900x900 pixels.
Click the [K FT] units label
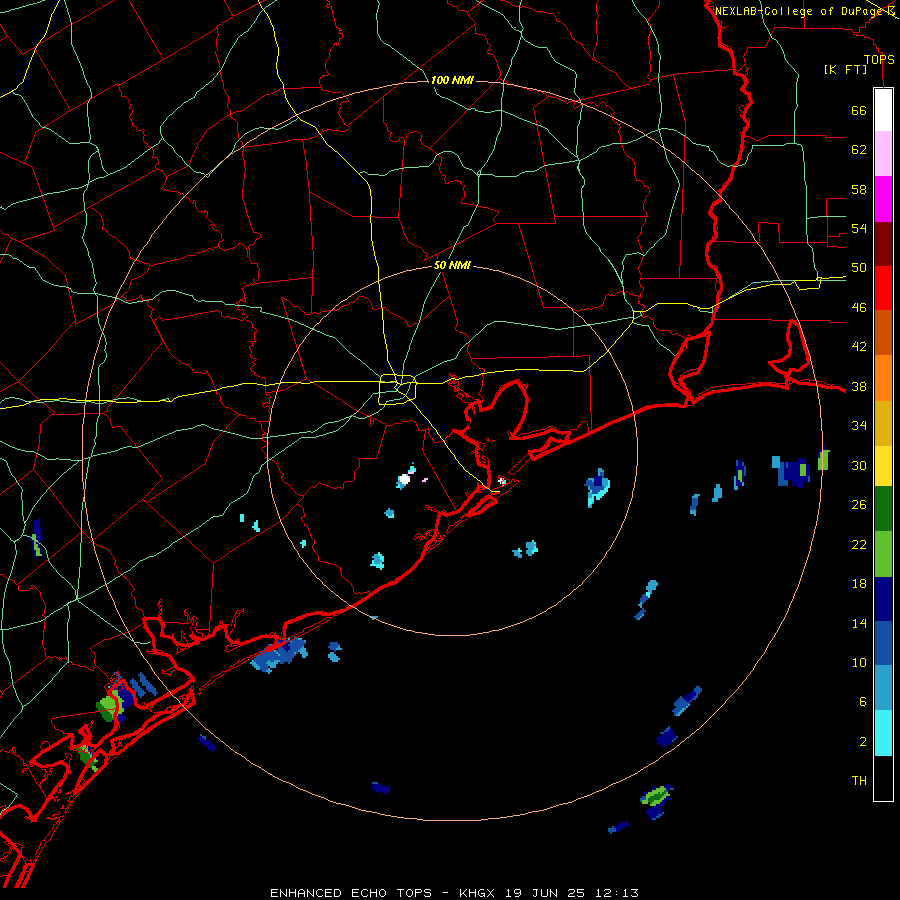(845, 70)
